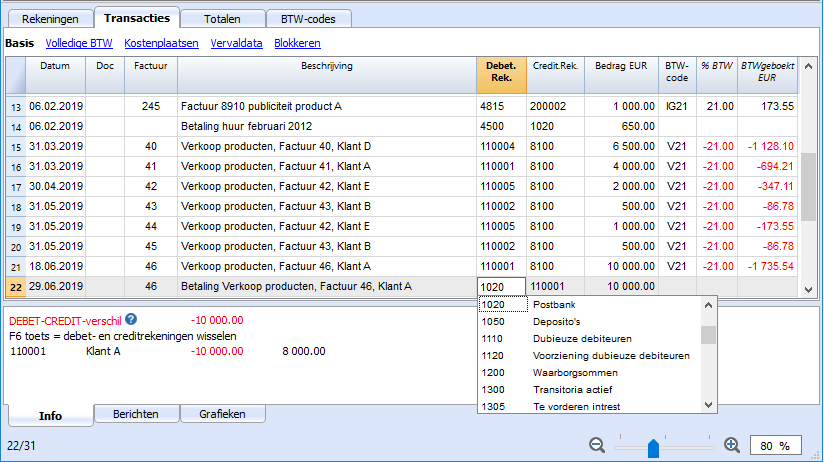This screenshot has width=824, height=462.
Task: Open the Vervaldata view link
Action: coord(236,43)
